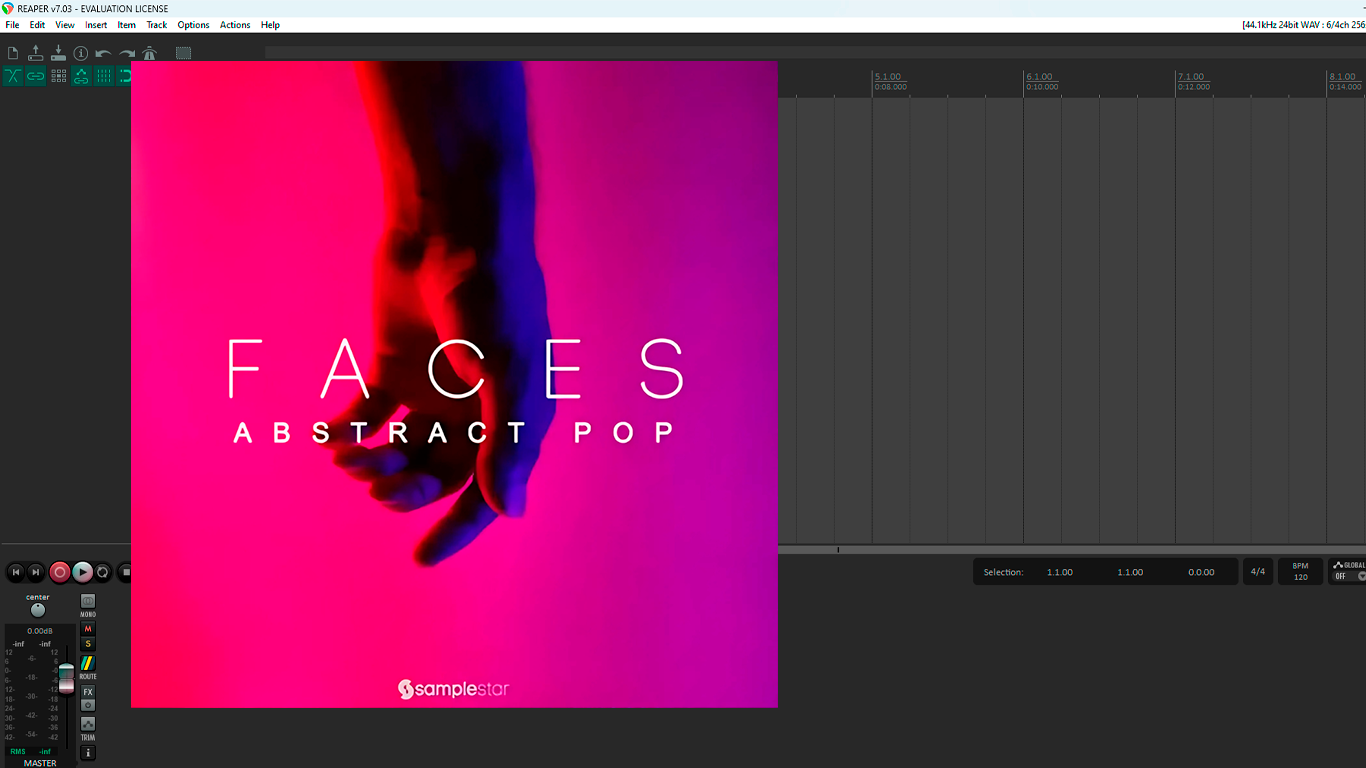Image resolution: width=1366 pixels, height=768 pixels.
Task: Click the Save Project download-arrow icon
Action: click(58, 53)
